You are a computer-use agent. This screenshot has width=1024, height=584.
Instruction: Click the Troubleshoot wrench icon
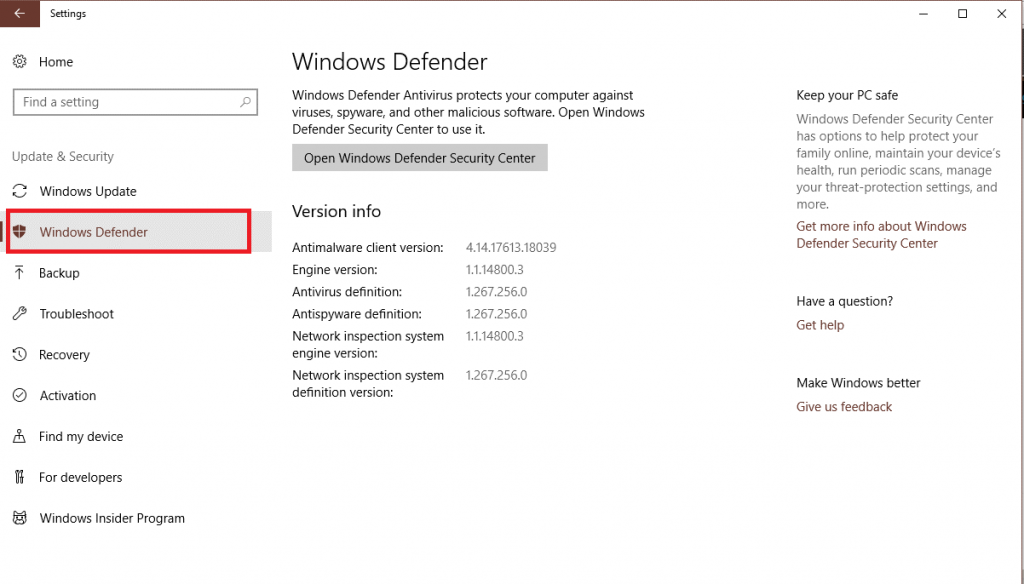pos(20,314)
